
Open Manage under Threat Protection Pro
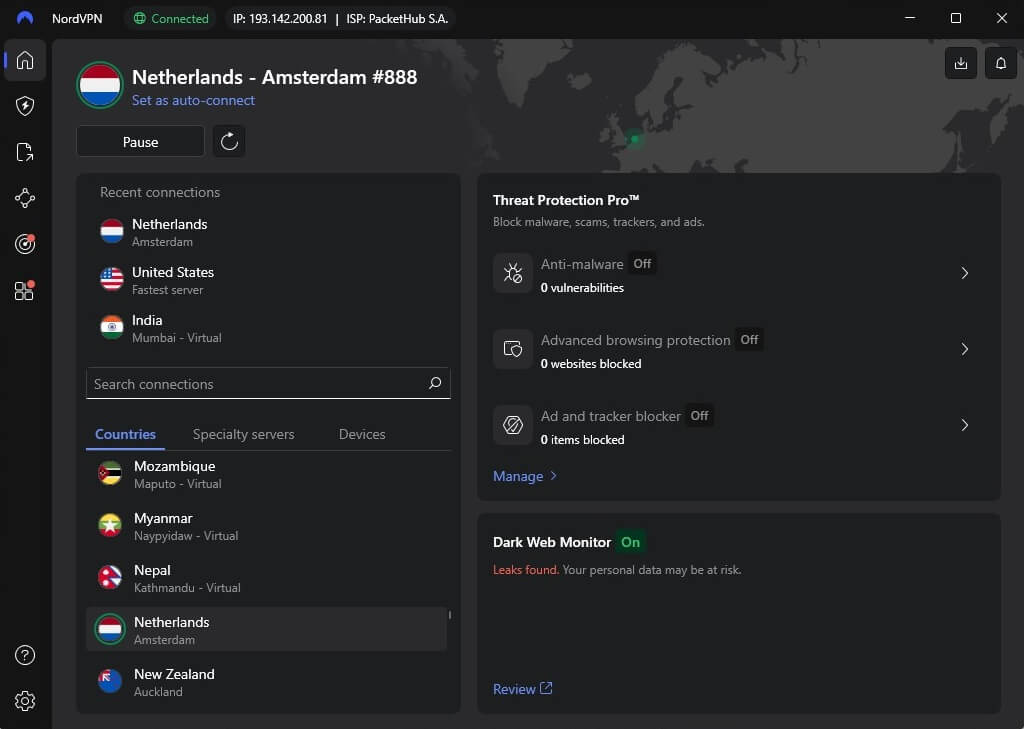pyautogui.click(x=519, y=476)
